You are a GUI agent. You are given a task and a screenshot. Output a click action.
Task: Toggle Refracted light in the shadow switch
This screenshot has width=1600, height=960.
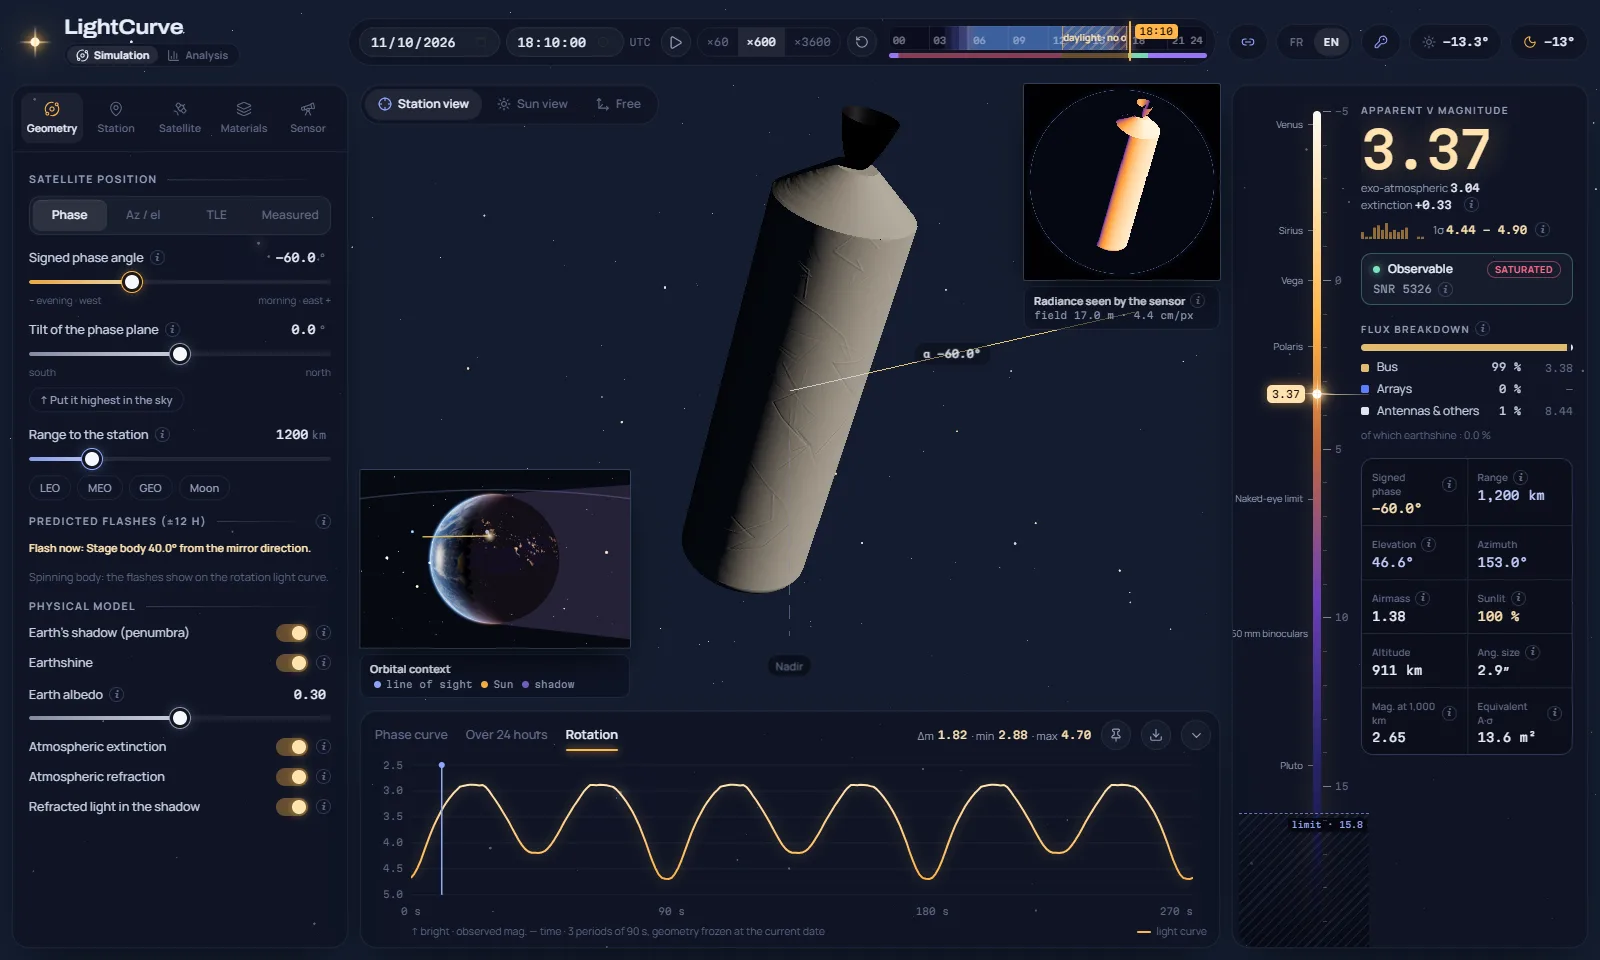(292, 807)
